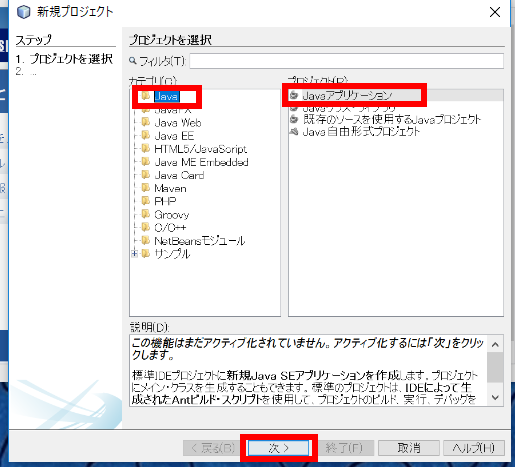515x467 pixels.
Task: Expand the サンプル tree node
Action: [x=134, y=254]
